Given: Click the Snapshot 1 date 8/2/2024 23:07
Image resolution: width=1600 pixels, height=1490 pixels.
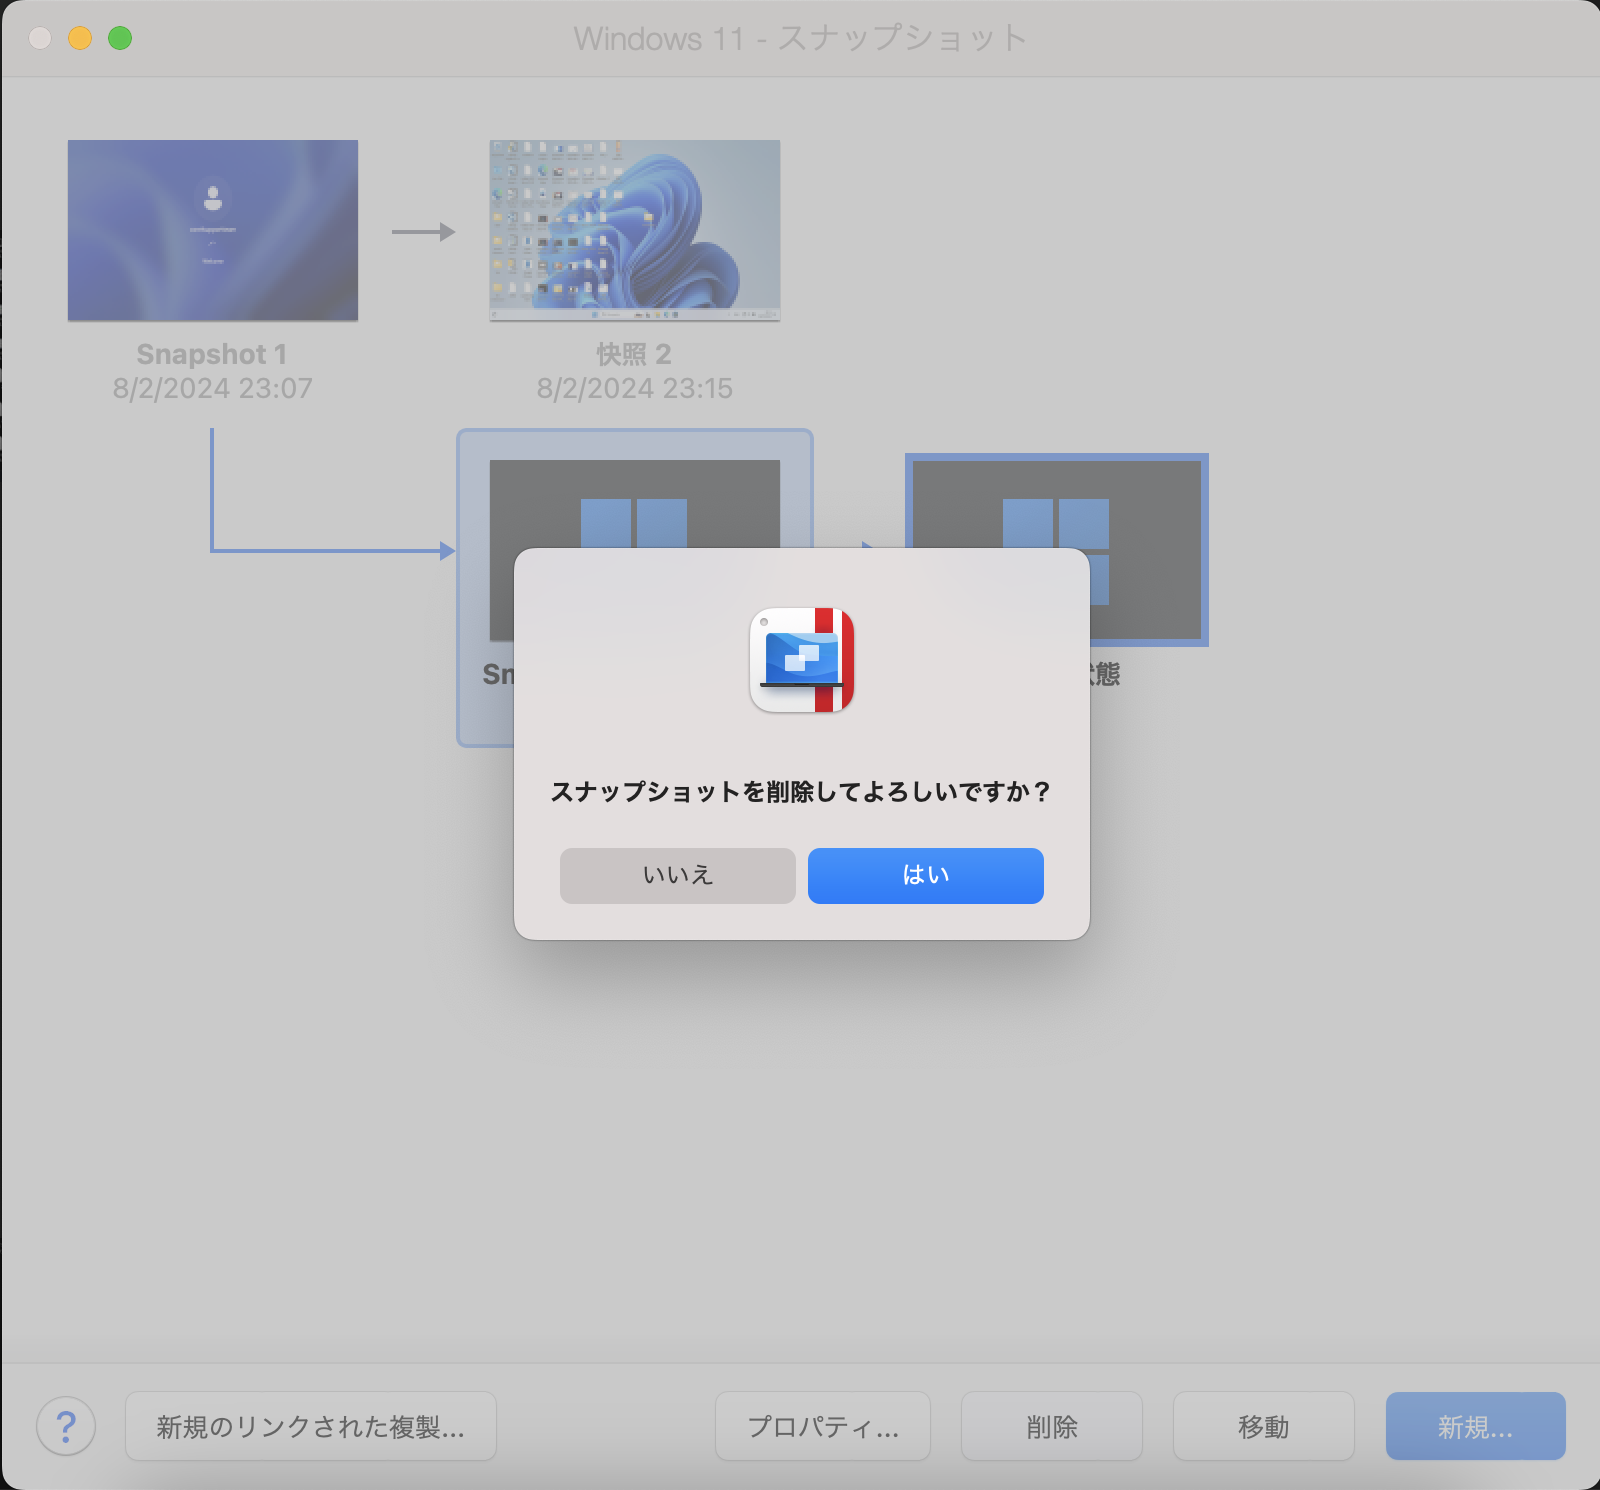Looking at the screenshot, I should point(212,388).
